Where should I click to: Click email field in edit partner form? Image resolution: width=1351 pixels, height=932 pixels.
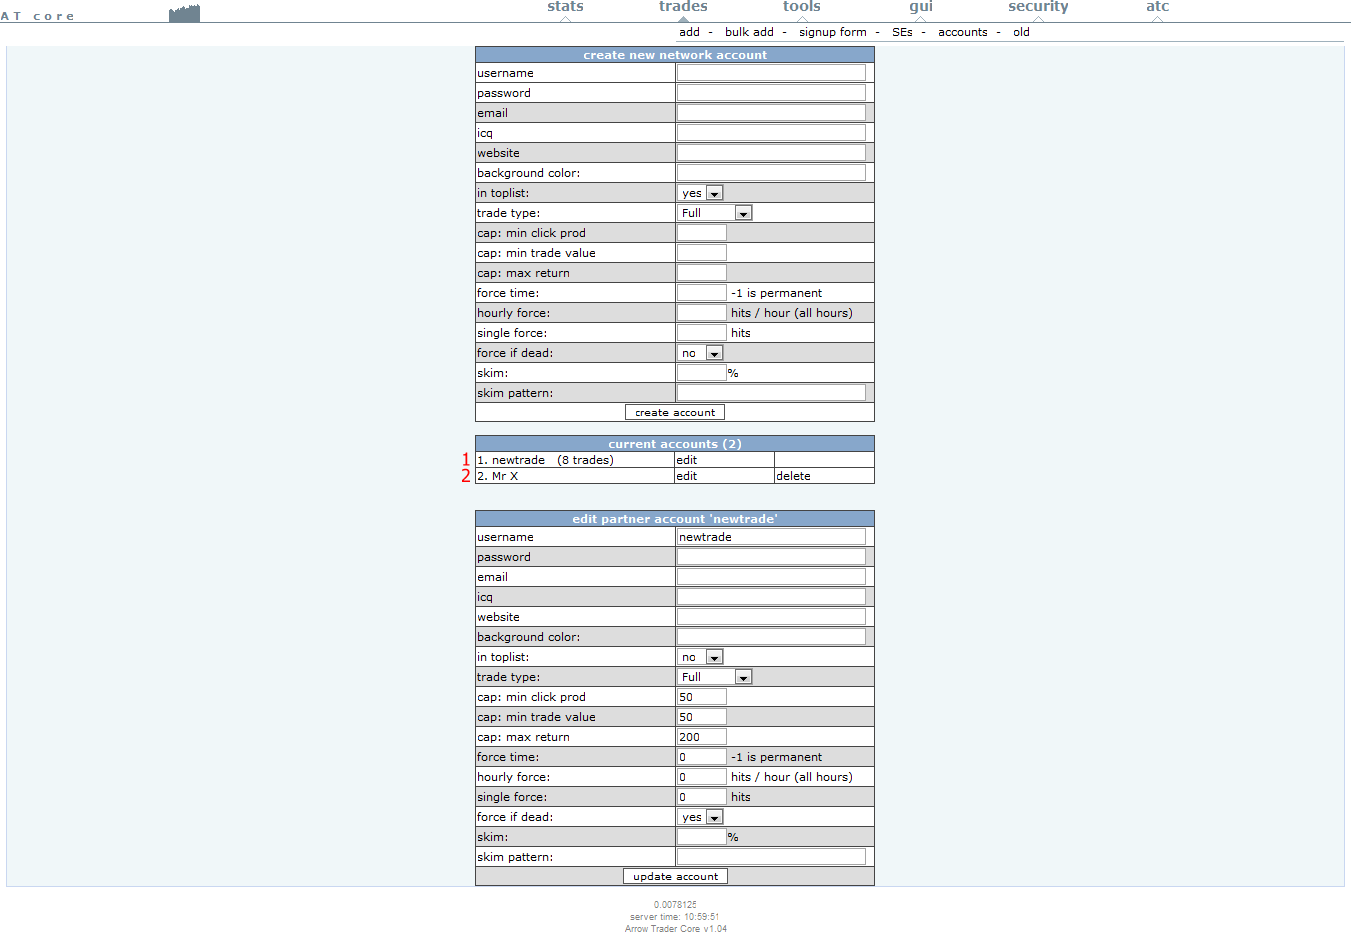tap(771, 577)
